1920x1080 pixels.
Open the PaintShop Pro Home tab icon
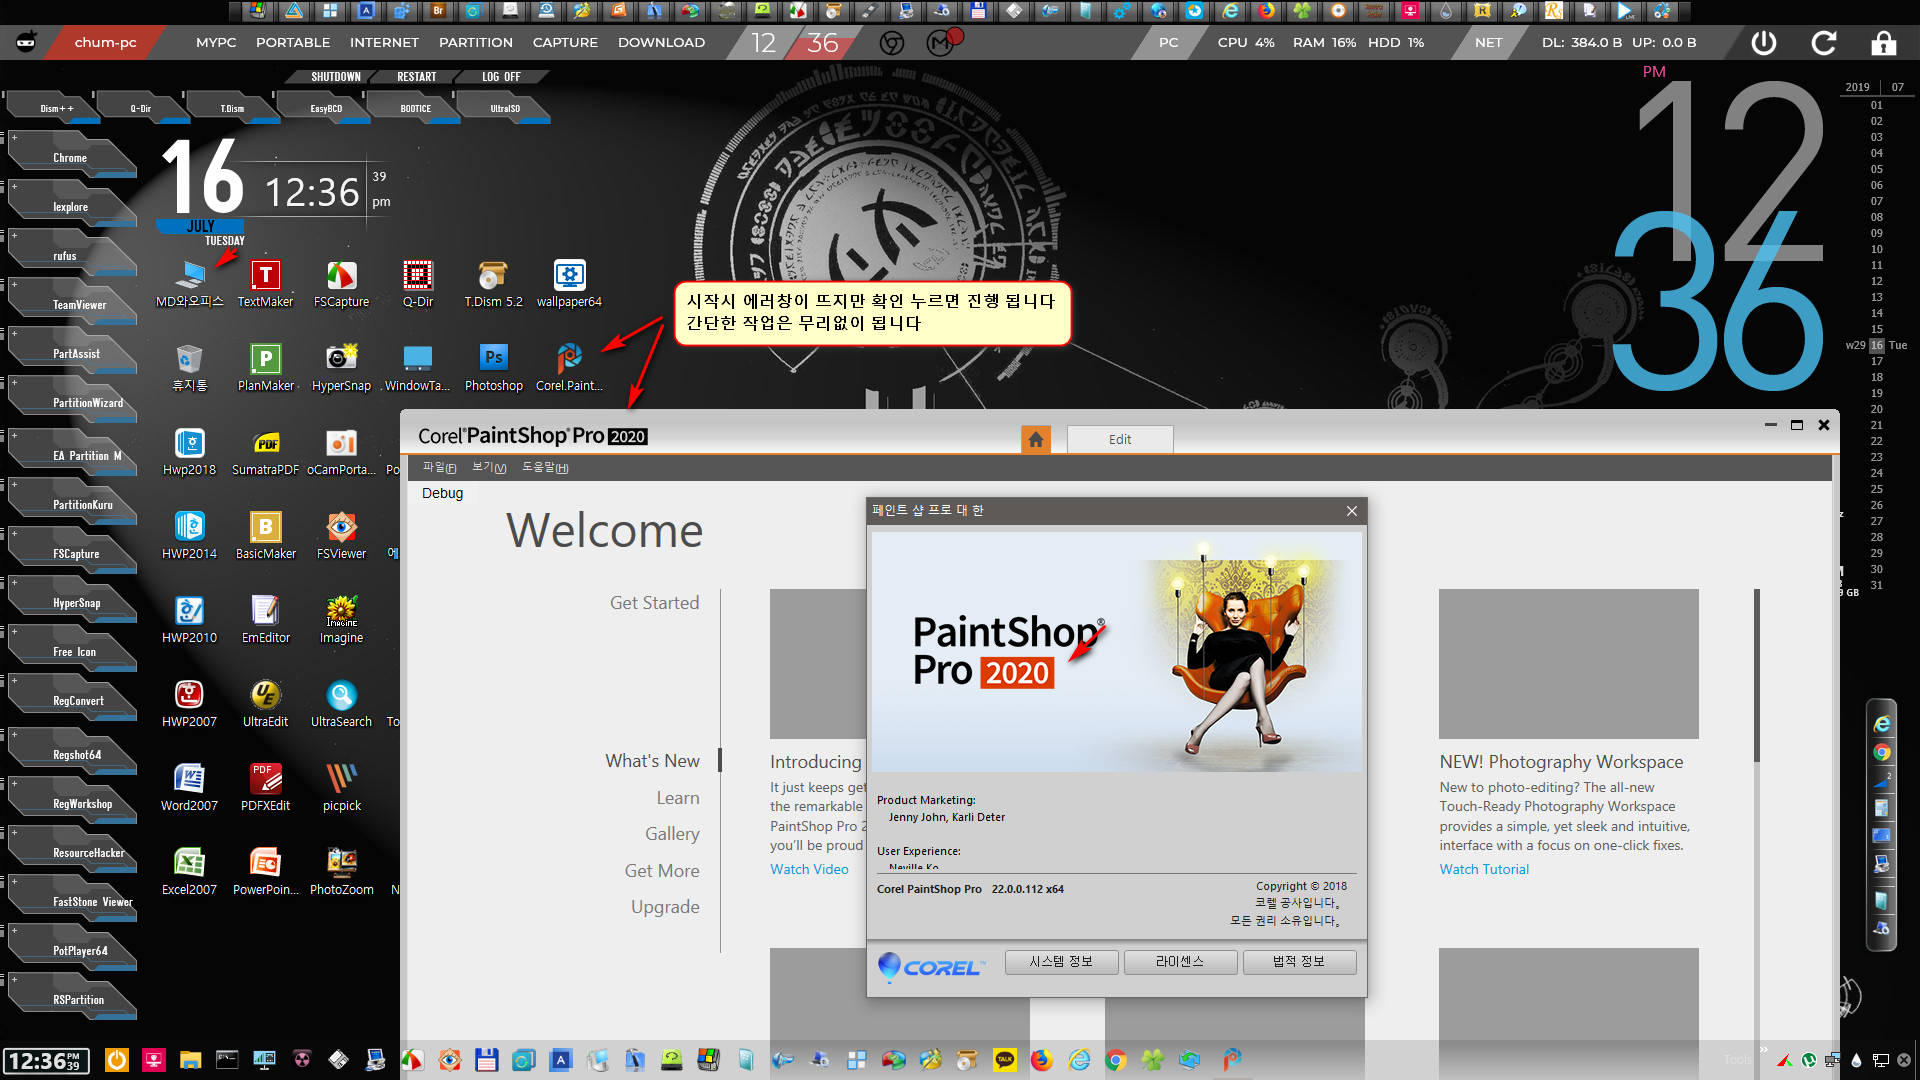pyautogui.click(x=1036, y=439)
